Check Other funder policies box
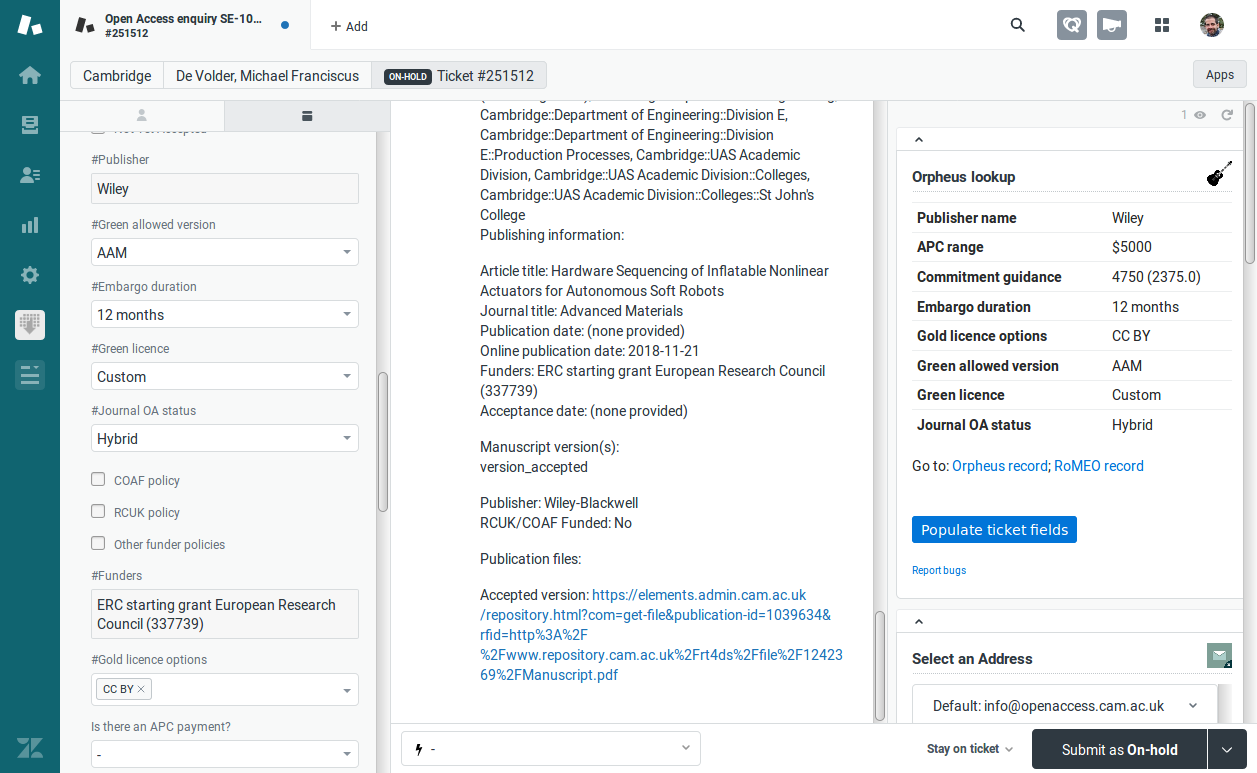This screenshot has height=773, width=1257. 98,544
